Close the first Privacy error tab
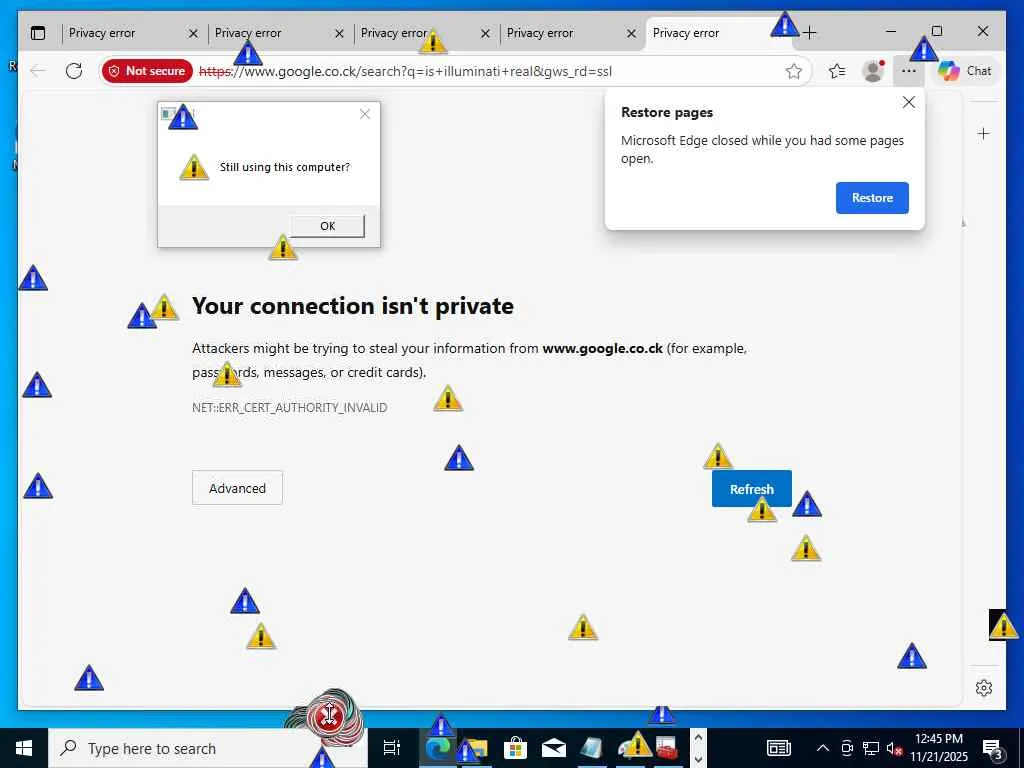The image size is (1024, 768). (193, 33)
